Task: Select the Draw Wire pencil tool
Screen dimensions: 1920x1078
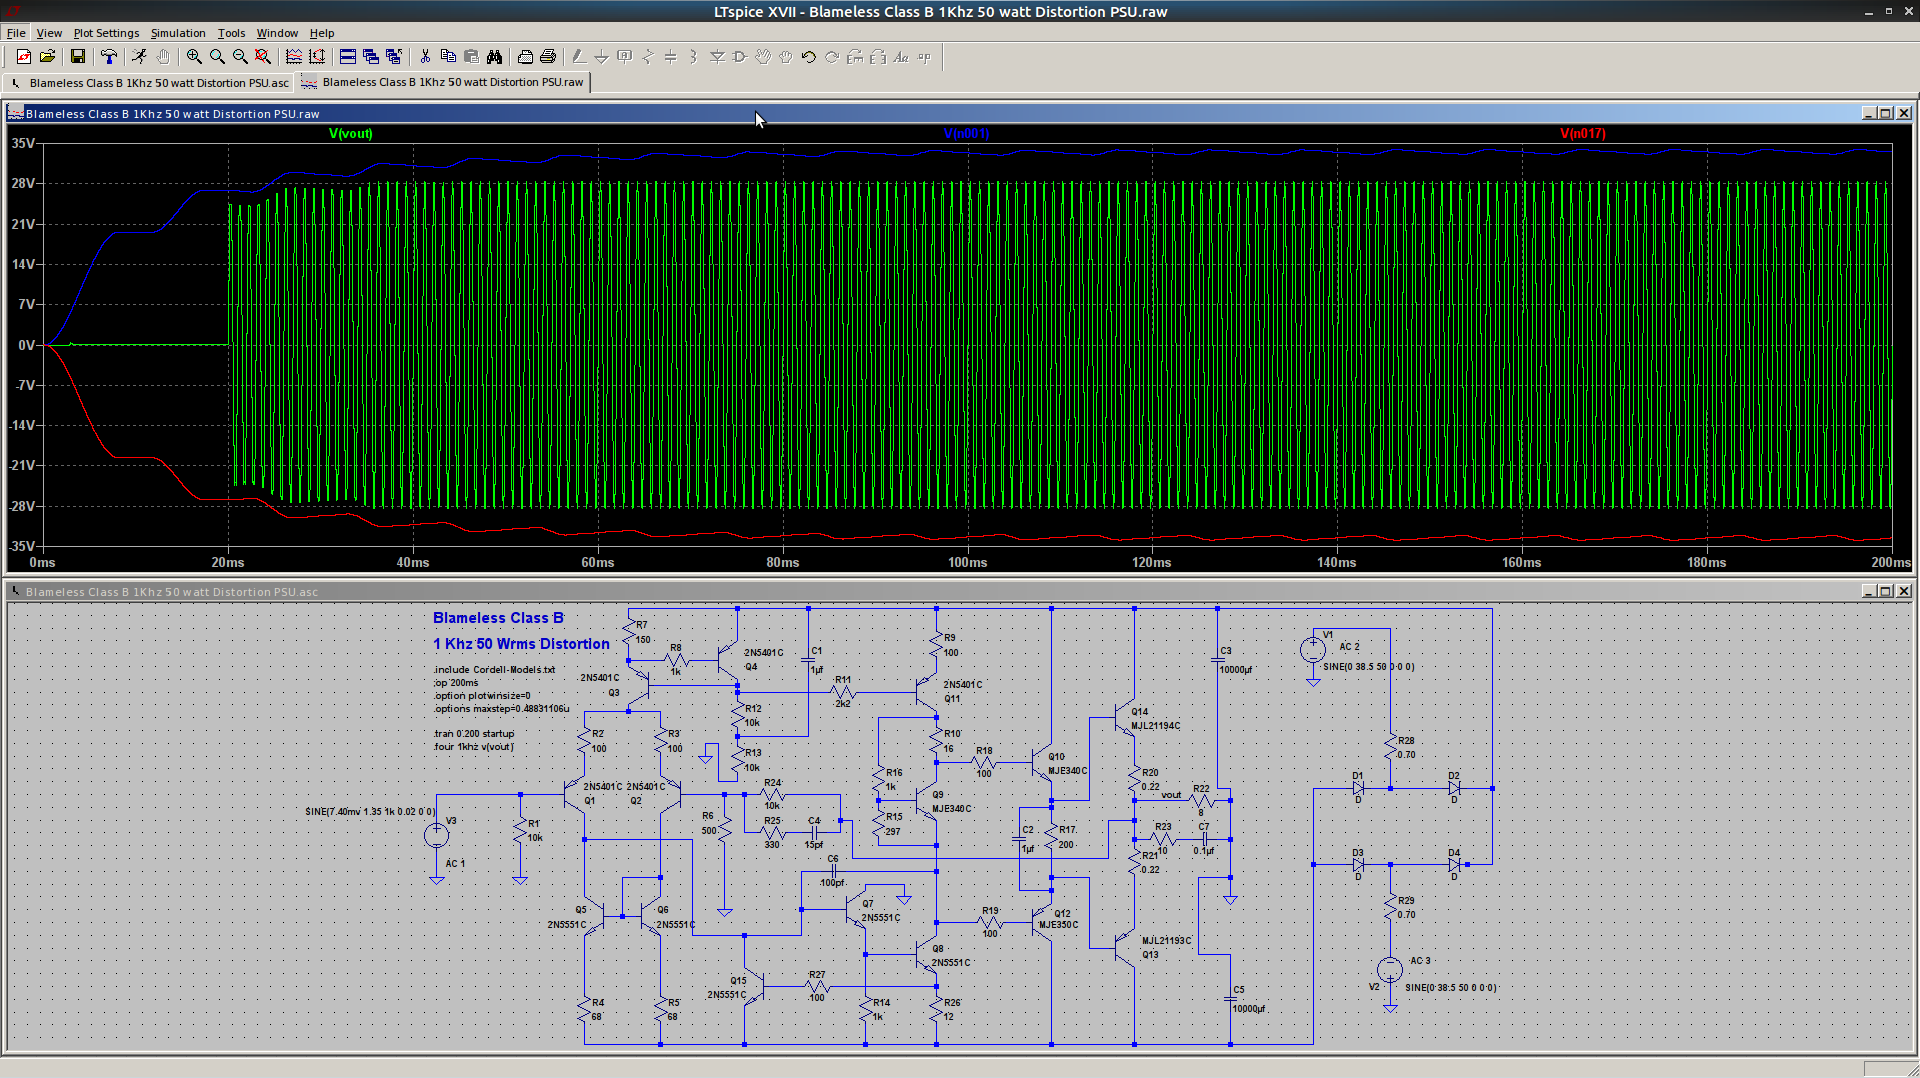Action: [x=578, y=57]
